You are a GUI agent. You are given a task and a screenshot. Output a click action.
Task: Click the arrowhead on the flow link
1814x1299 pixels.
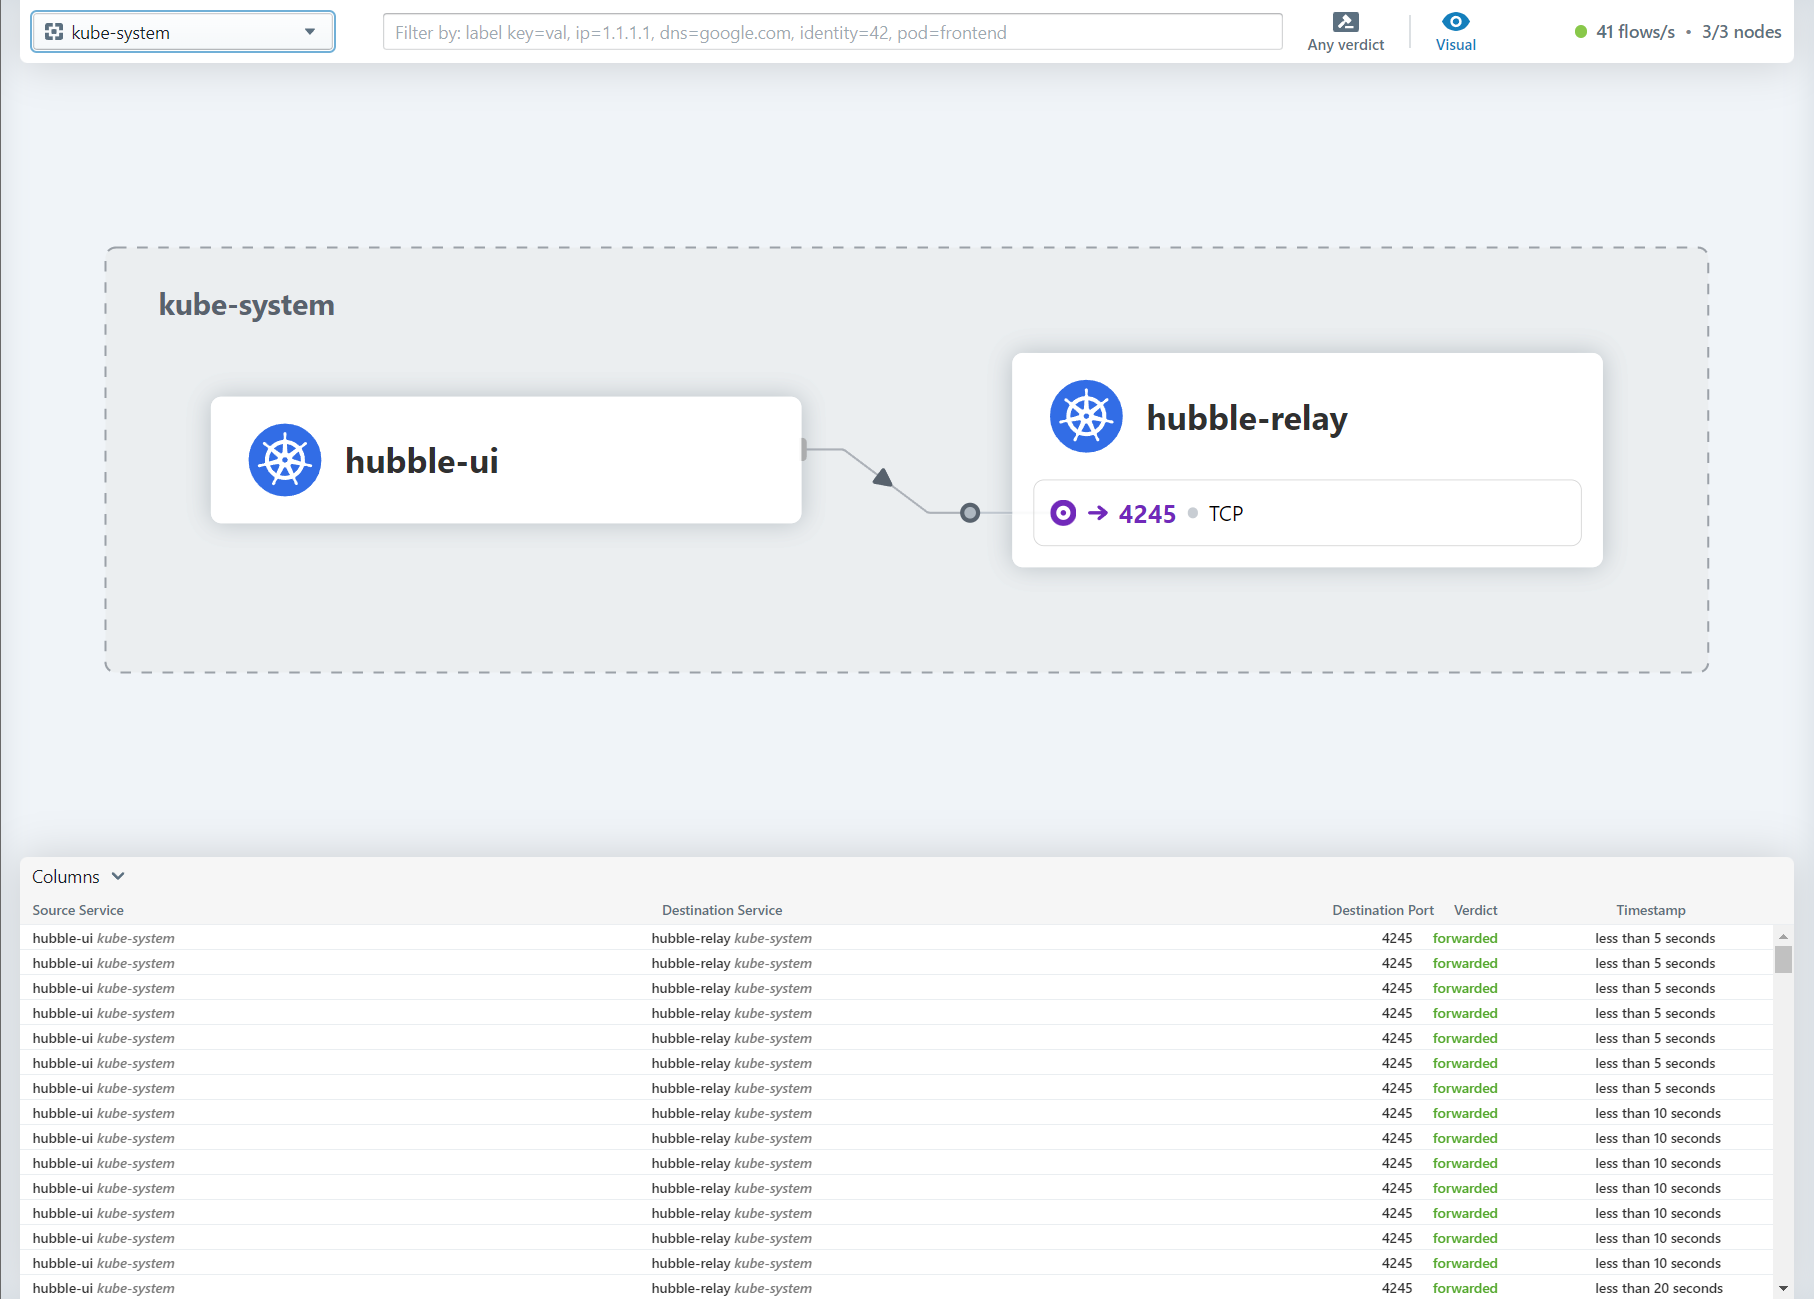[x=883, y=478]
